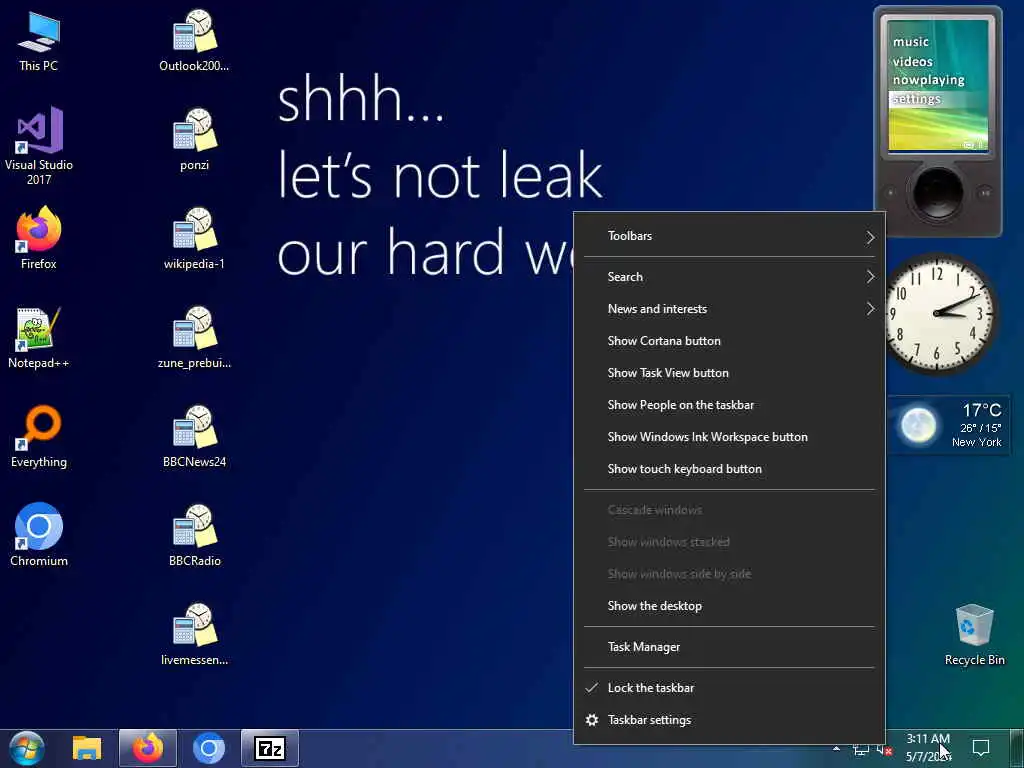Select the Firefox desktop shortcut

(x=39, y=238)
